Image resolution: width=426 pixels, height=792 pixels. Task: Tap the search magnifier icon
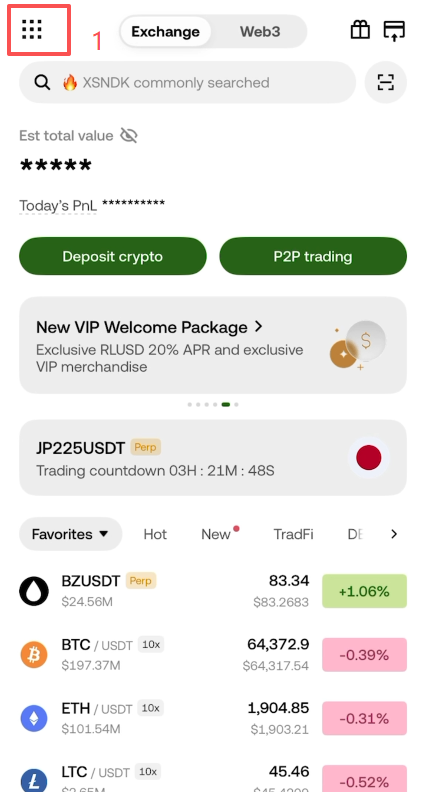click(x=42, y=82)
